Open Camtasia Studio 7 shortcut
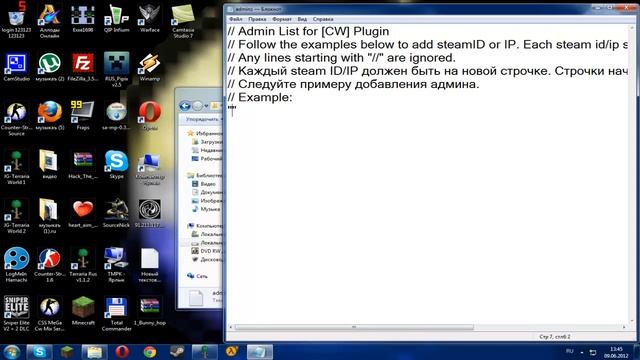 [x=183, y=20]
